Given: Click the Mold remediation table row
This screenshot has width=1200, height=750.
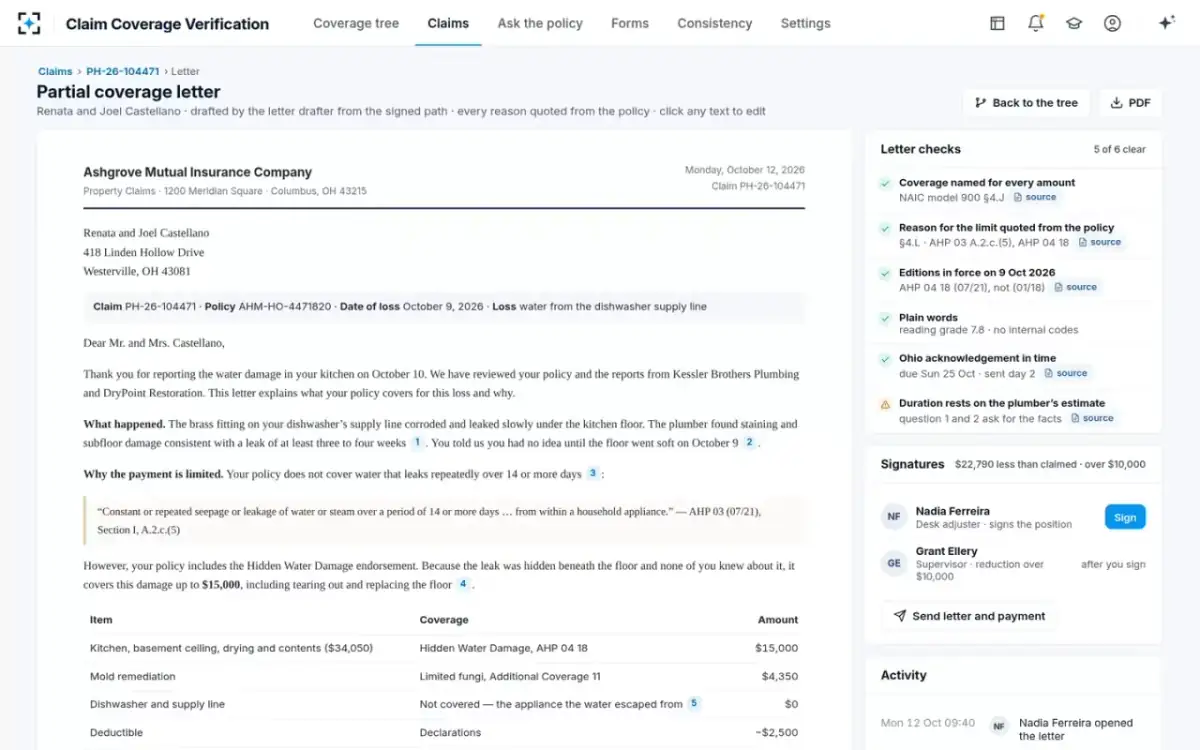Looking at the screenshot, I should [x=444, y=676].
